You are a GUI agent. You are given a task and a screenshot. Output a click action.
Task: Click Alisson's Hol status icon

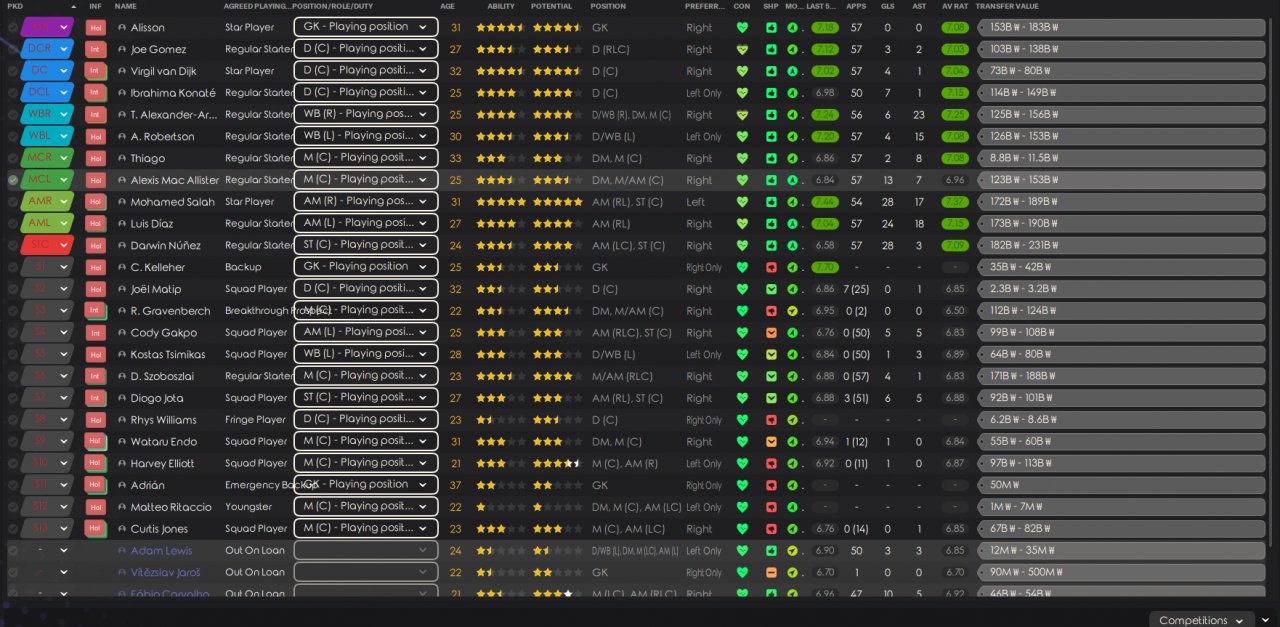pyautogui.click(x=96, y=28)
